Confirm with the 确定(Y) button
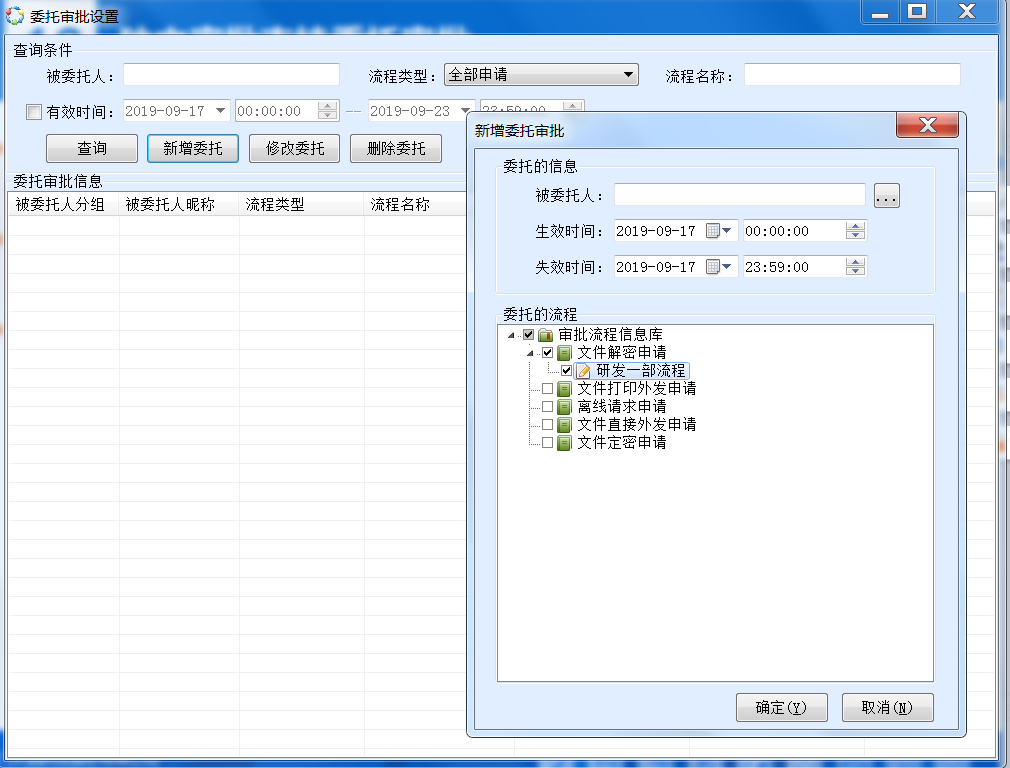Viewport: 1010px width, 768px height. pyautogui.click(x=781, y=707)
